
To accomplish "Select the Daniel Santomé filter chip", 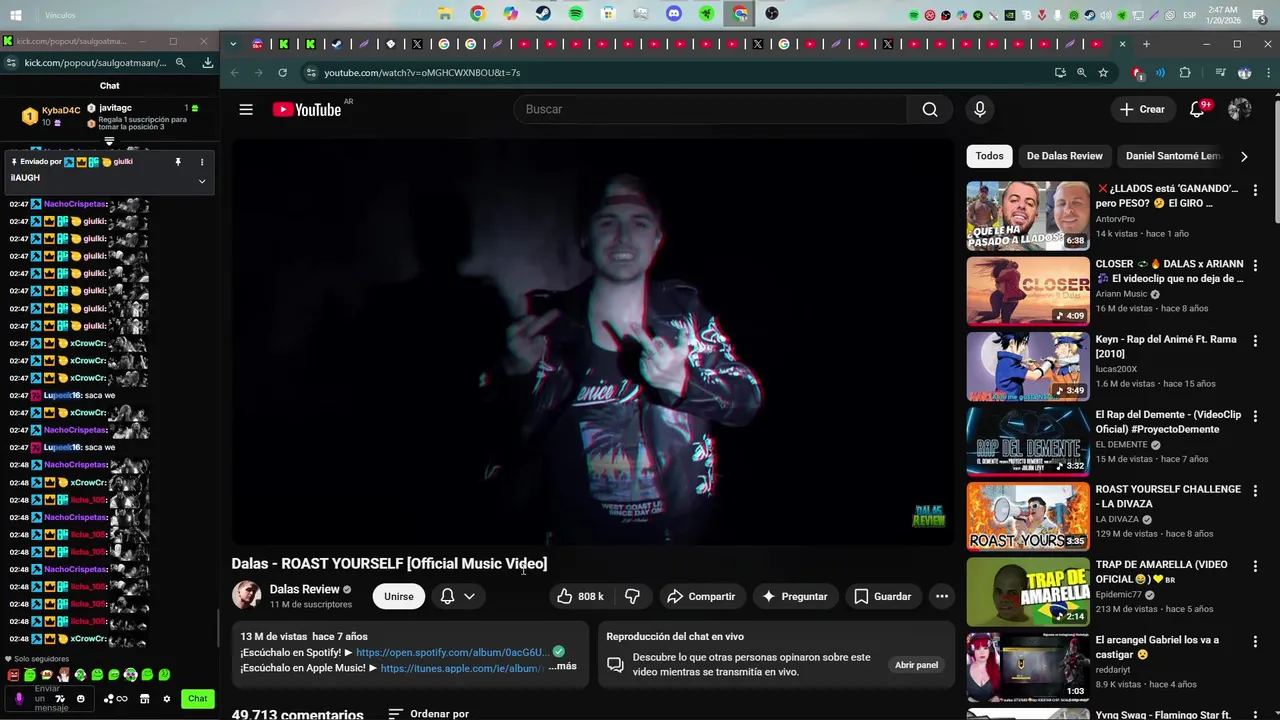I will (x=1173, y=156).
